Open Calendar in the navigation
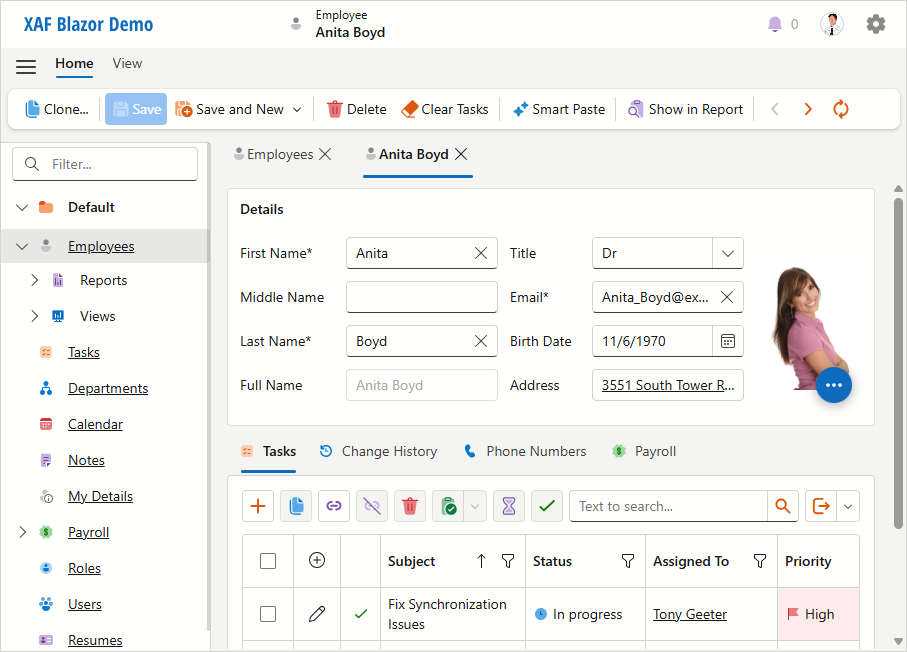This screenshot has height=652, width=907. tap(95, 425)
